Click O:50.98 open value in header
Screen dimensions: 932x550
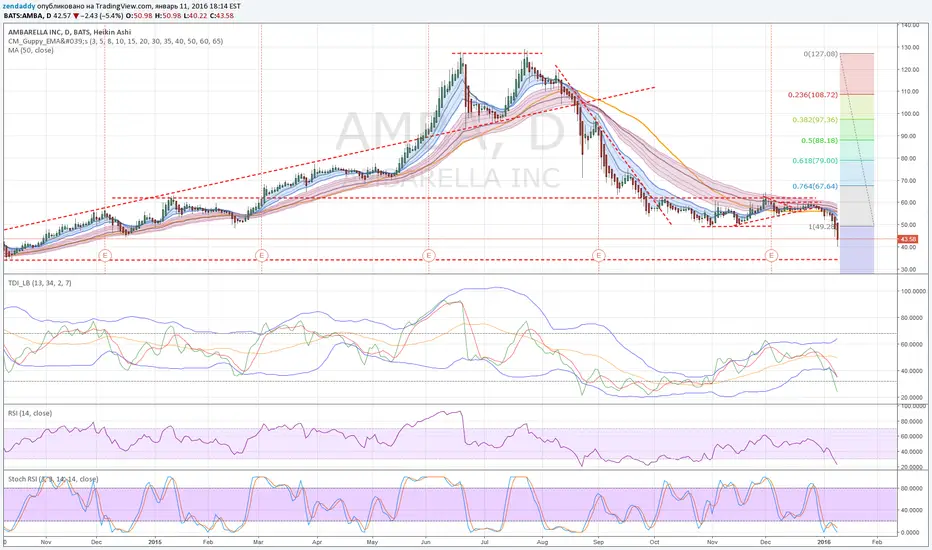pos(140,15)
